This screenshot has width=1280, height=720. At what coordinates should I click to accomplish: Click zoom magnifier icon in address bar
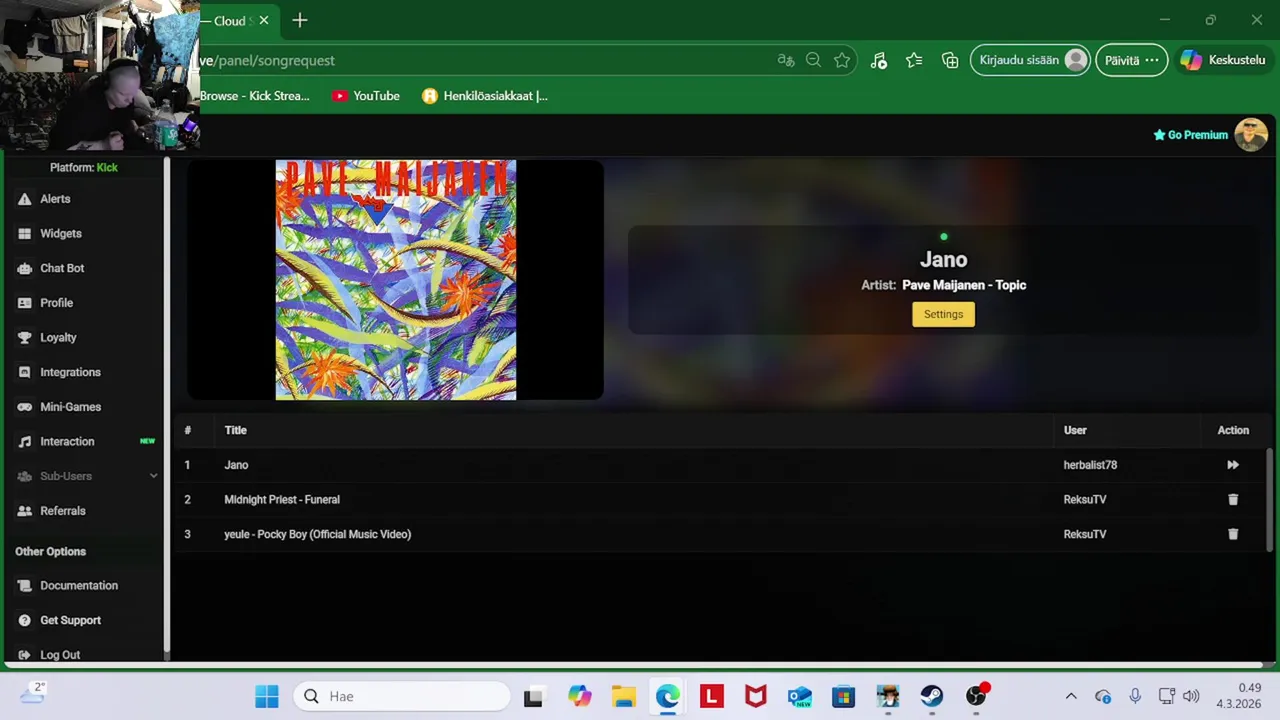coord(814,60)
